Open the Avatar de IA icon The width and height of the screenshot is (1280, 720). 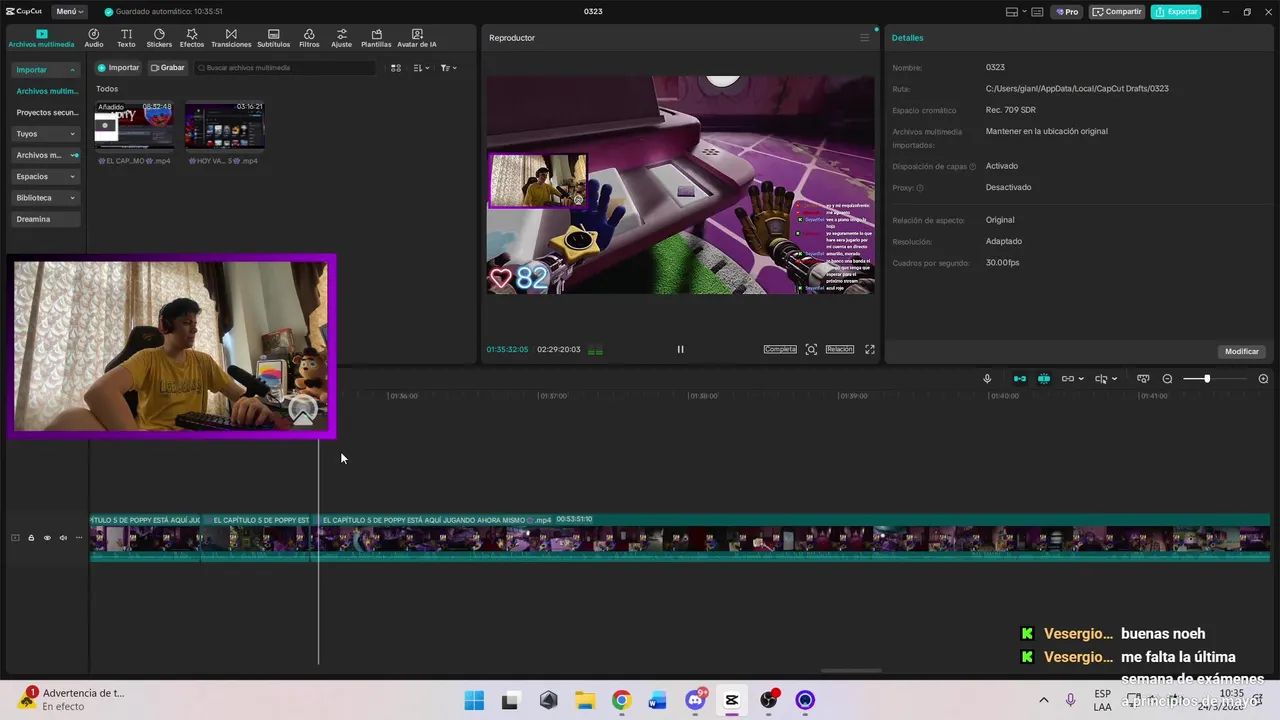(x=417, y=38)
